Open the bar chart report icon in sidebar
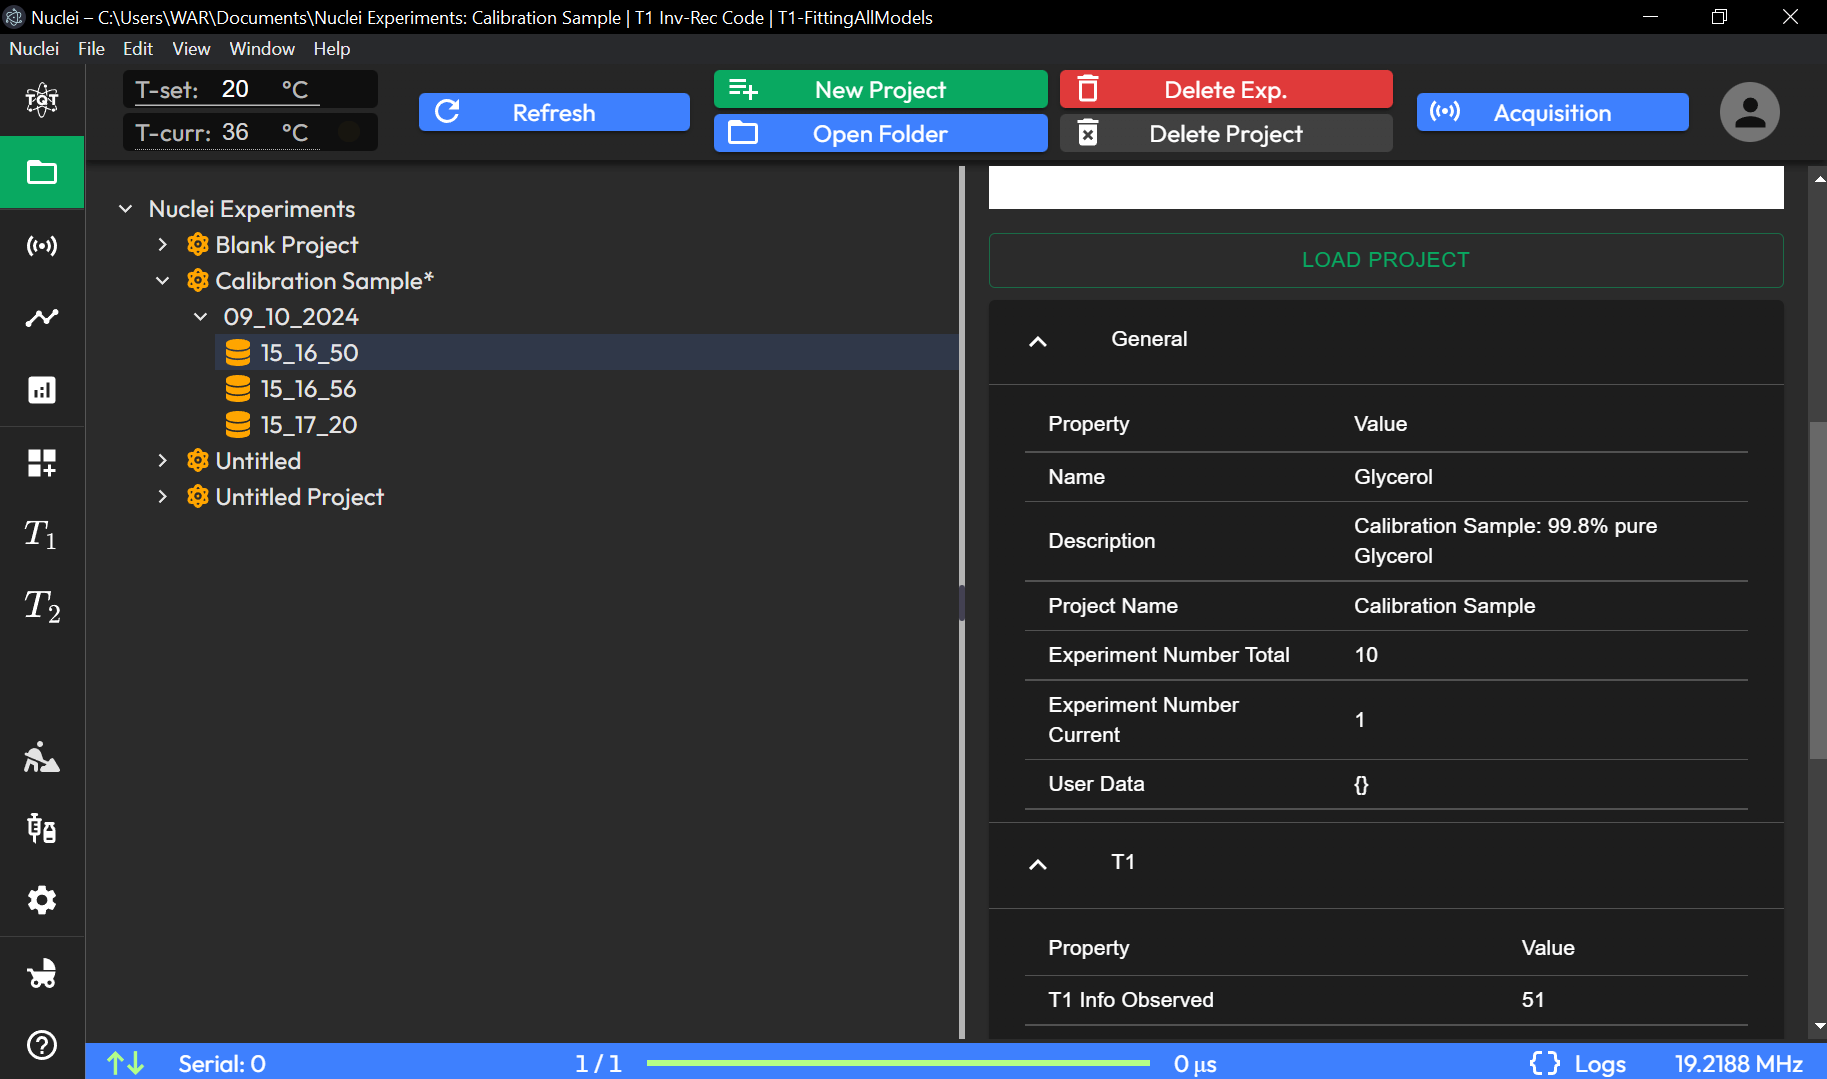The height and width of the screenshot is (1079, 1827). coord(42,390)
